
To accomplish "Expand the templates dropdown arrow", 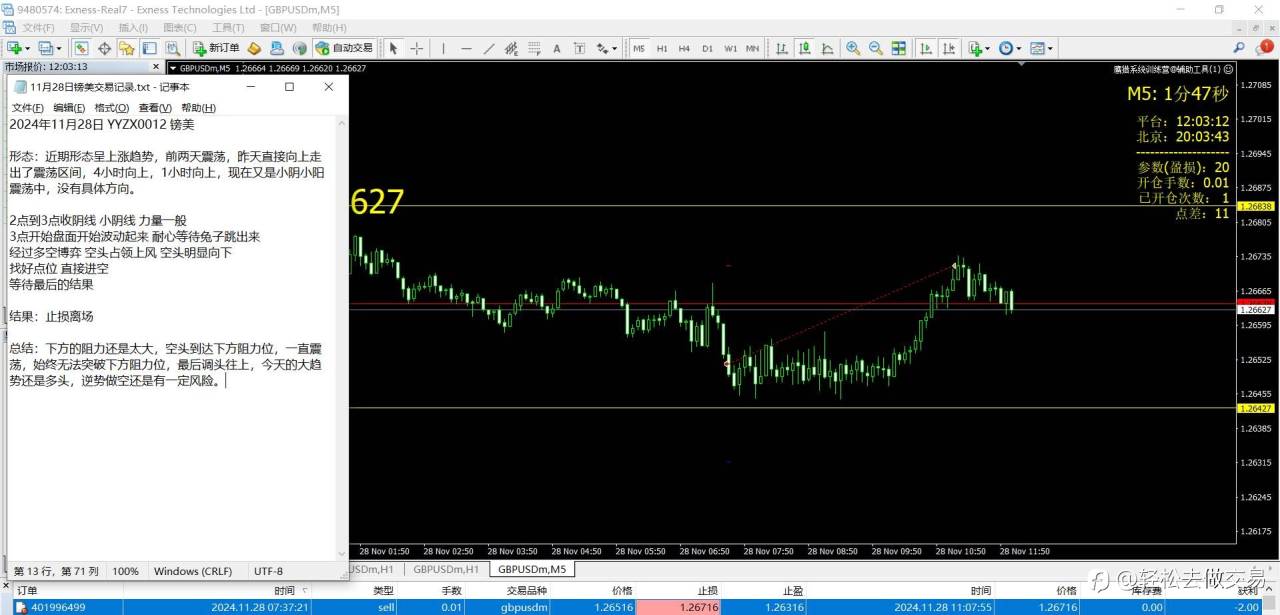I will pyautogui.click(x=1050, y=48).
